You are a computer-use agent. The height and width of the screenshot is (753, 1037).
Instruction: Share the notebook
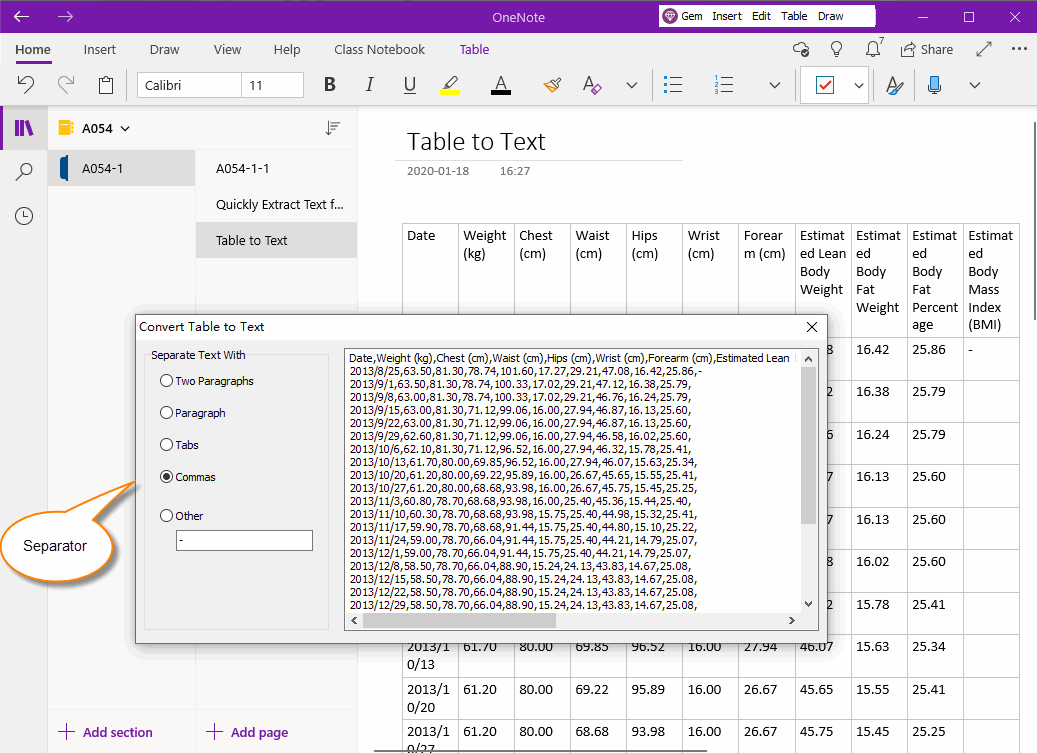click(927, 50)
